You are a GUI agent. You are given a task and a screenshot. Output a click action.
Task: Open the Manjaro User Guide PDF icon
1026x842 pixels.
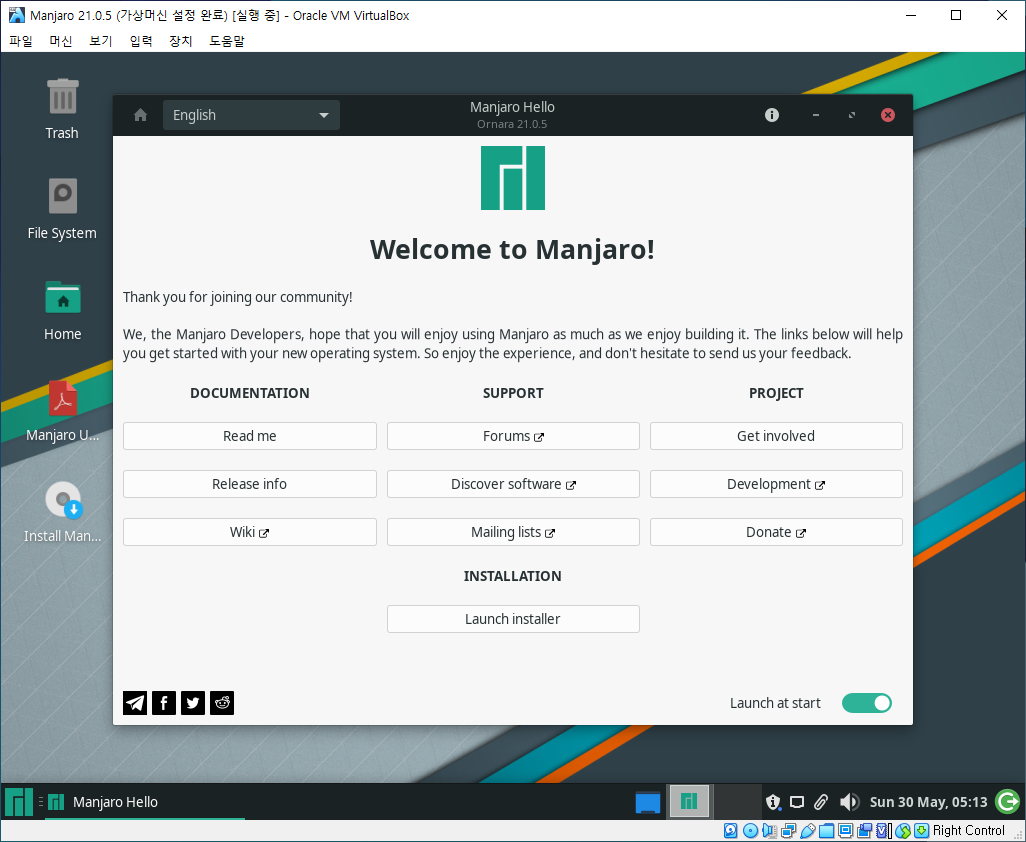62,411
